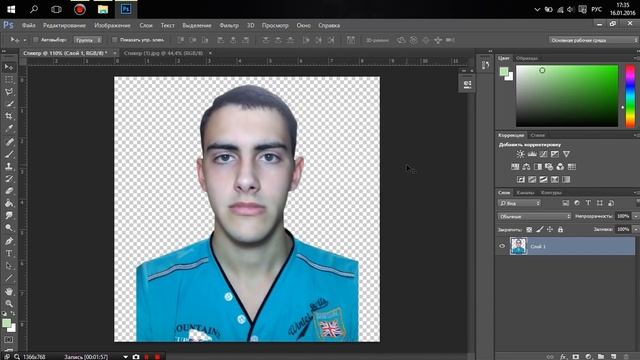
Task: Switch to the Стили tab
Action: click(x=538, y=135)
